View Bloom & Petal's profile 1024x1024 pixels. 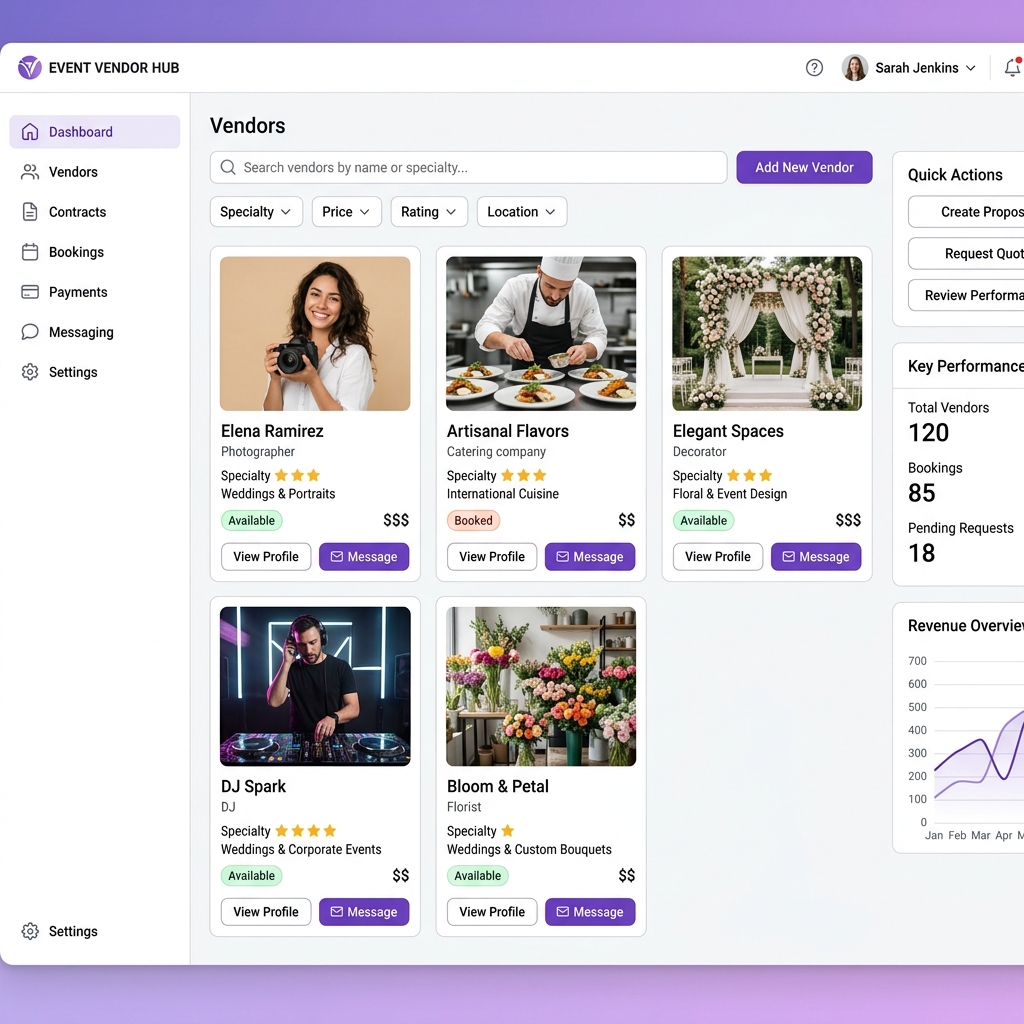click(491, 911)
